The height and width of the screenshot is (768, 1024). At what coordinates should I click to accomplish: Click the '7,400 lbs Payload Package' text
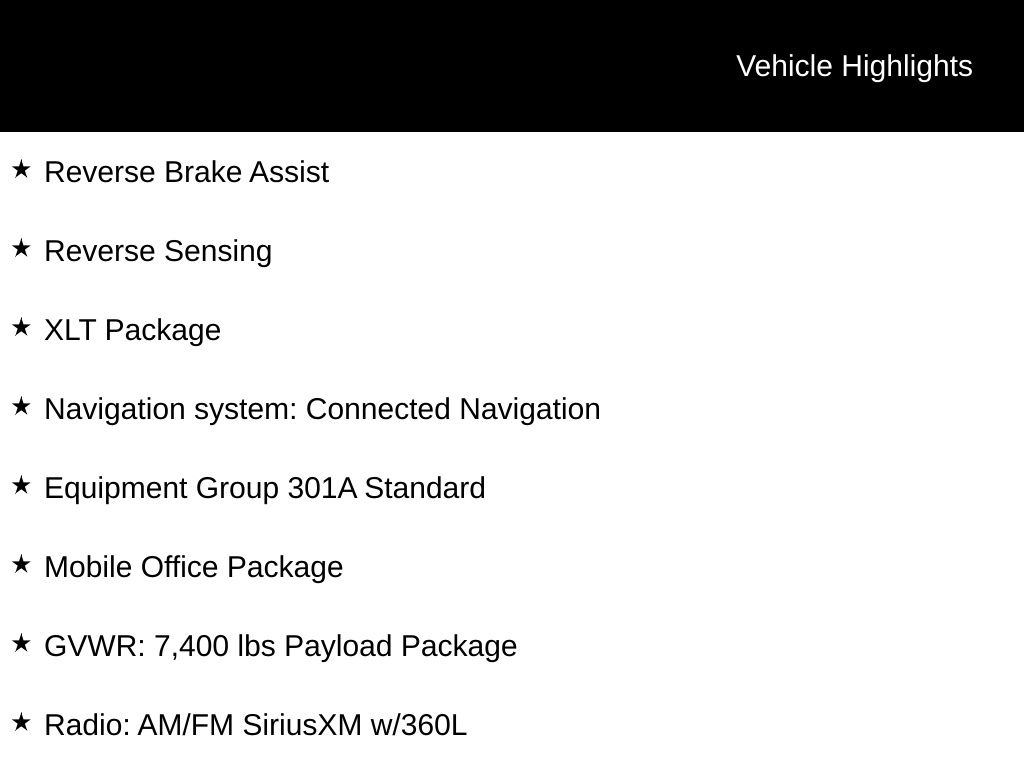335,646
